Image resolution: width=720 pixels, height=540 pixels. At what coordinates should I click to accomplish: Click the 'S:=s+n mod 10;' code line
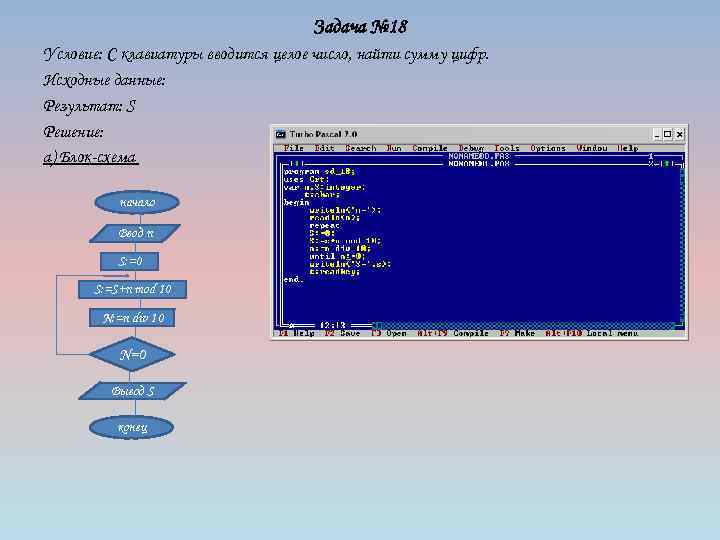pos(345,241)
